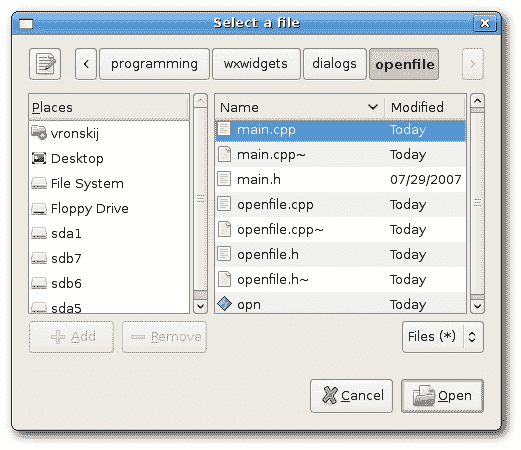Select the openfile path button
Viewport: 521px width, 450px height.
pos(404,64)
